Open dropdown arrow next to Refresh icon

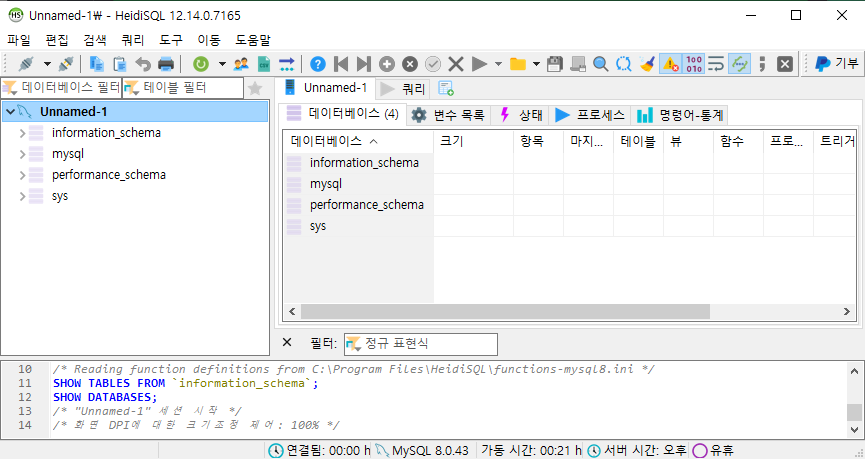(222, 64)
